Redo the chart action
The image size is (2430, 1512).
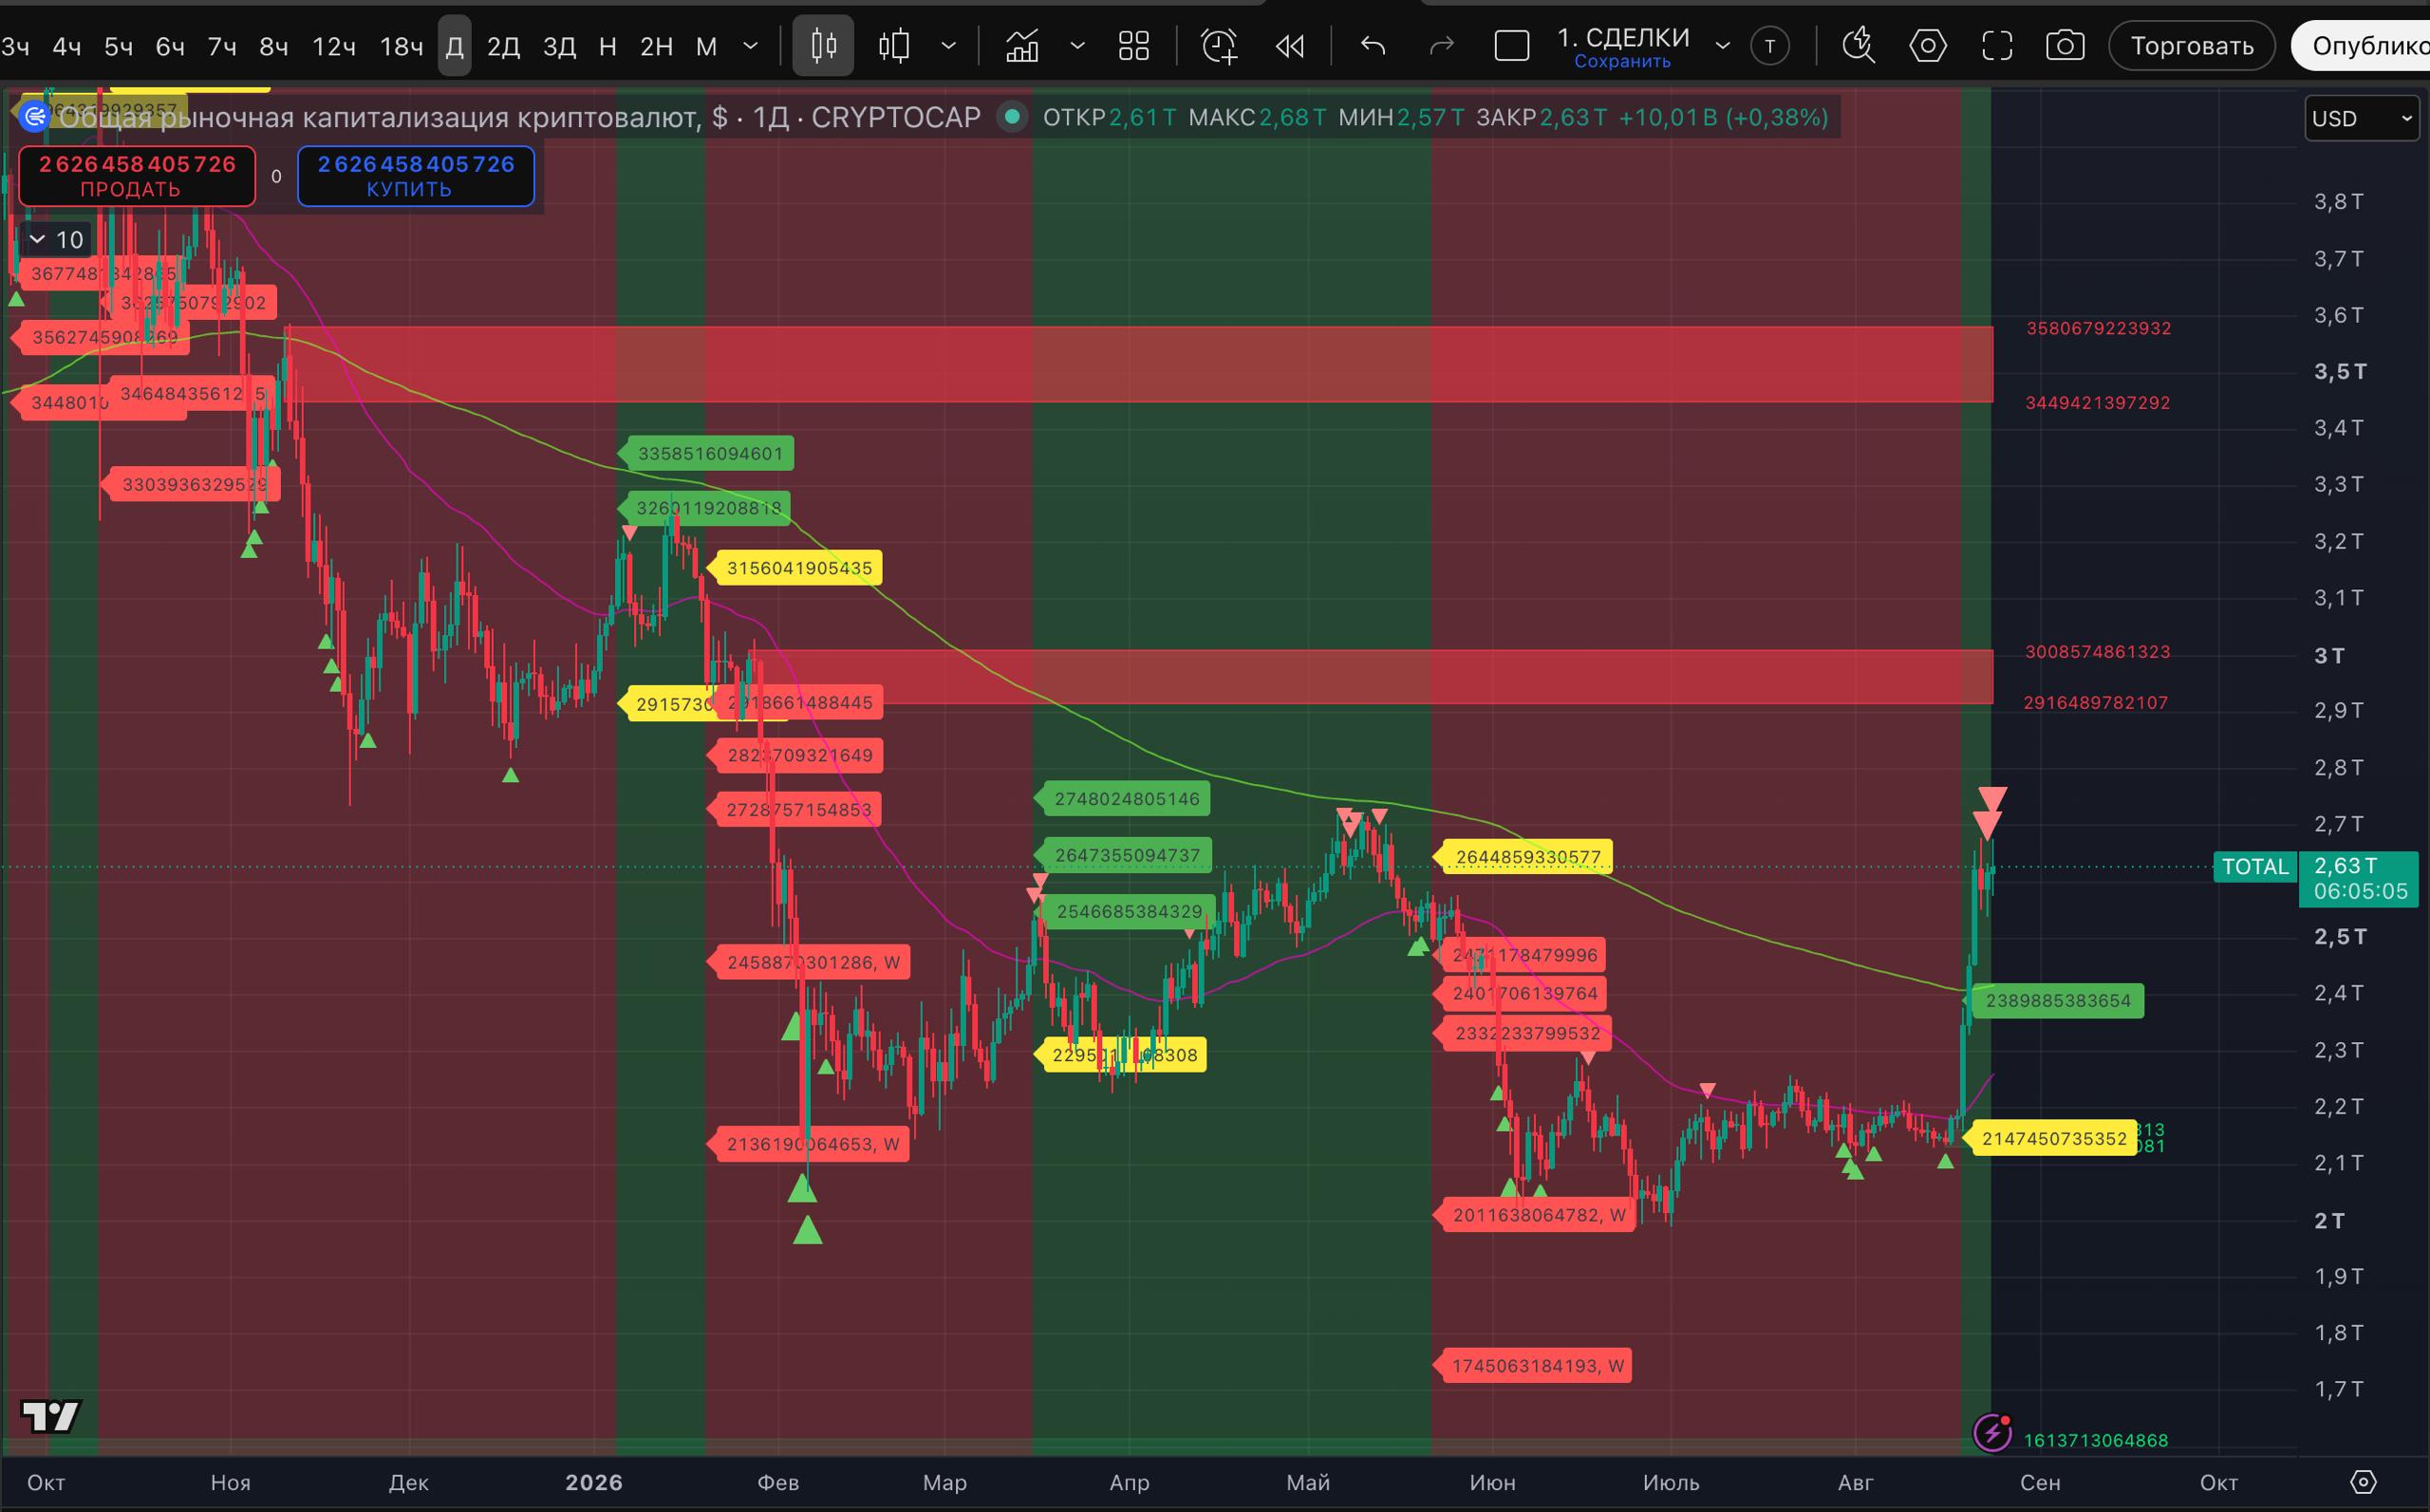click(1441, 46)
